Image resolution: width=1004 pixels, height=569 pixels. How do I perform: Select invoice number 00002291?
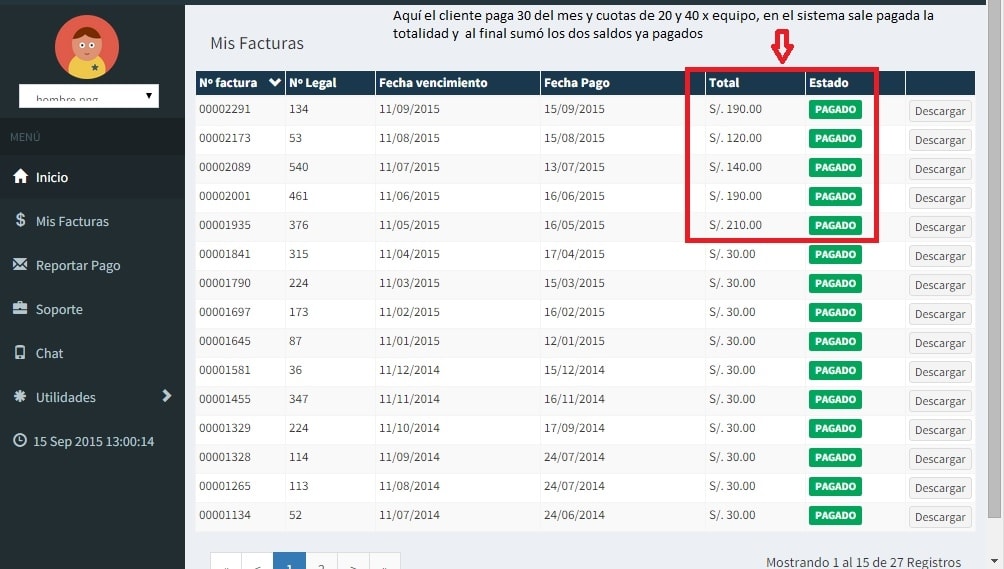(x=225, y=109)
